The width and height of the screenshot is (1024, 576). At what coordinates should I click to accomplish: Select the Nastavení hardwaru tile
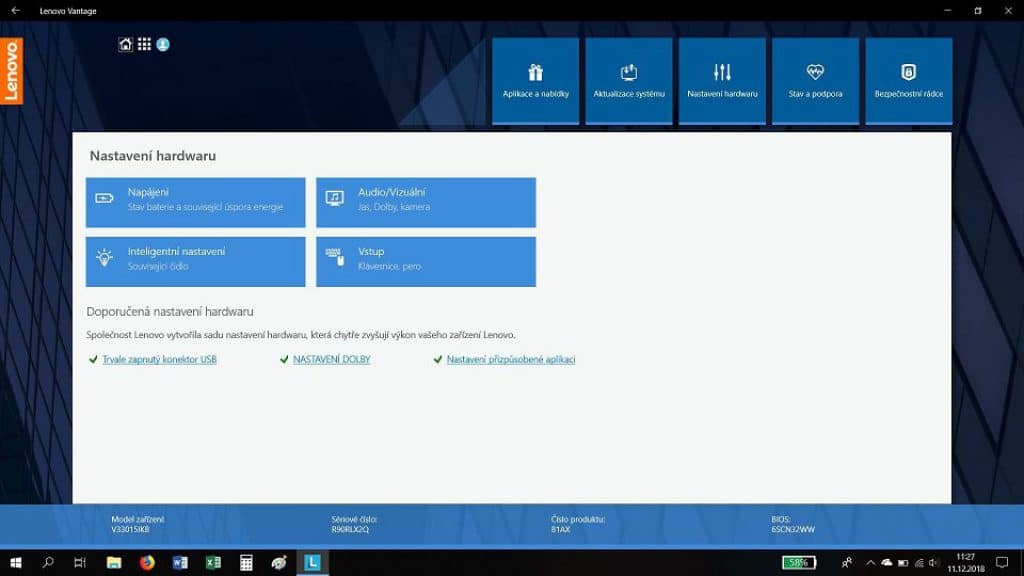point(722,81)
